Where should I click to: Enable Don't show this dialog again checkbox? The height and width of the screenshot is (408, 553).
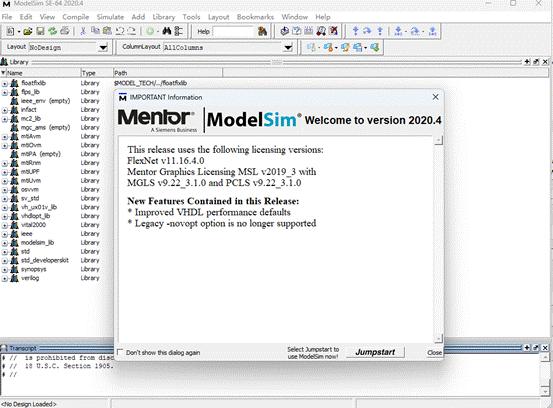pos(120,352)
